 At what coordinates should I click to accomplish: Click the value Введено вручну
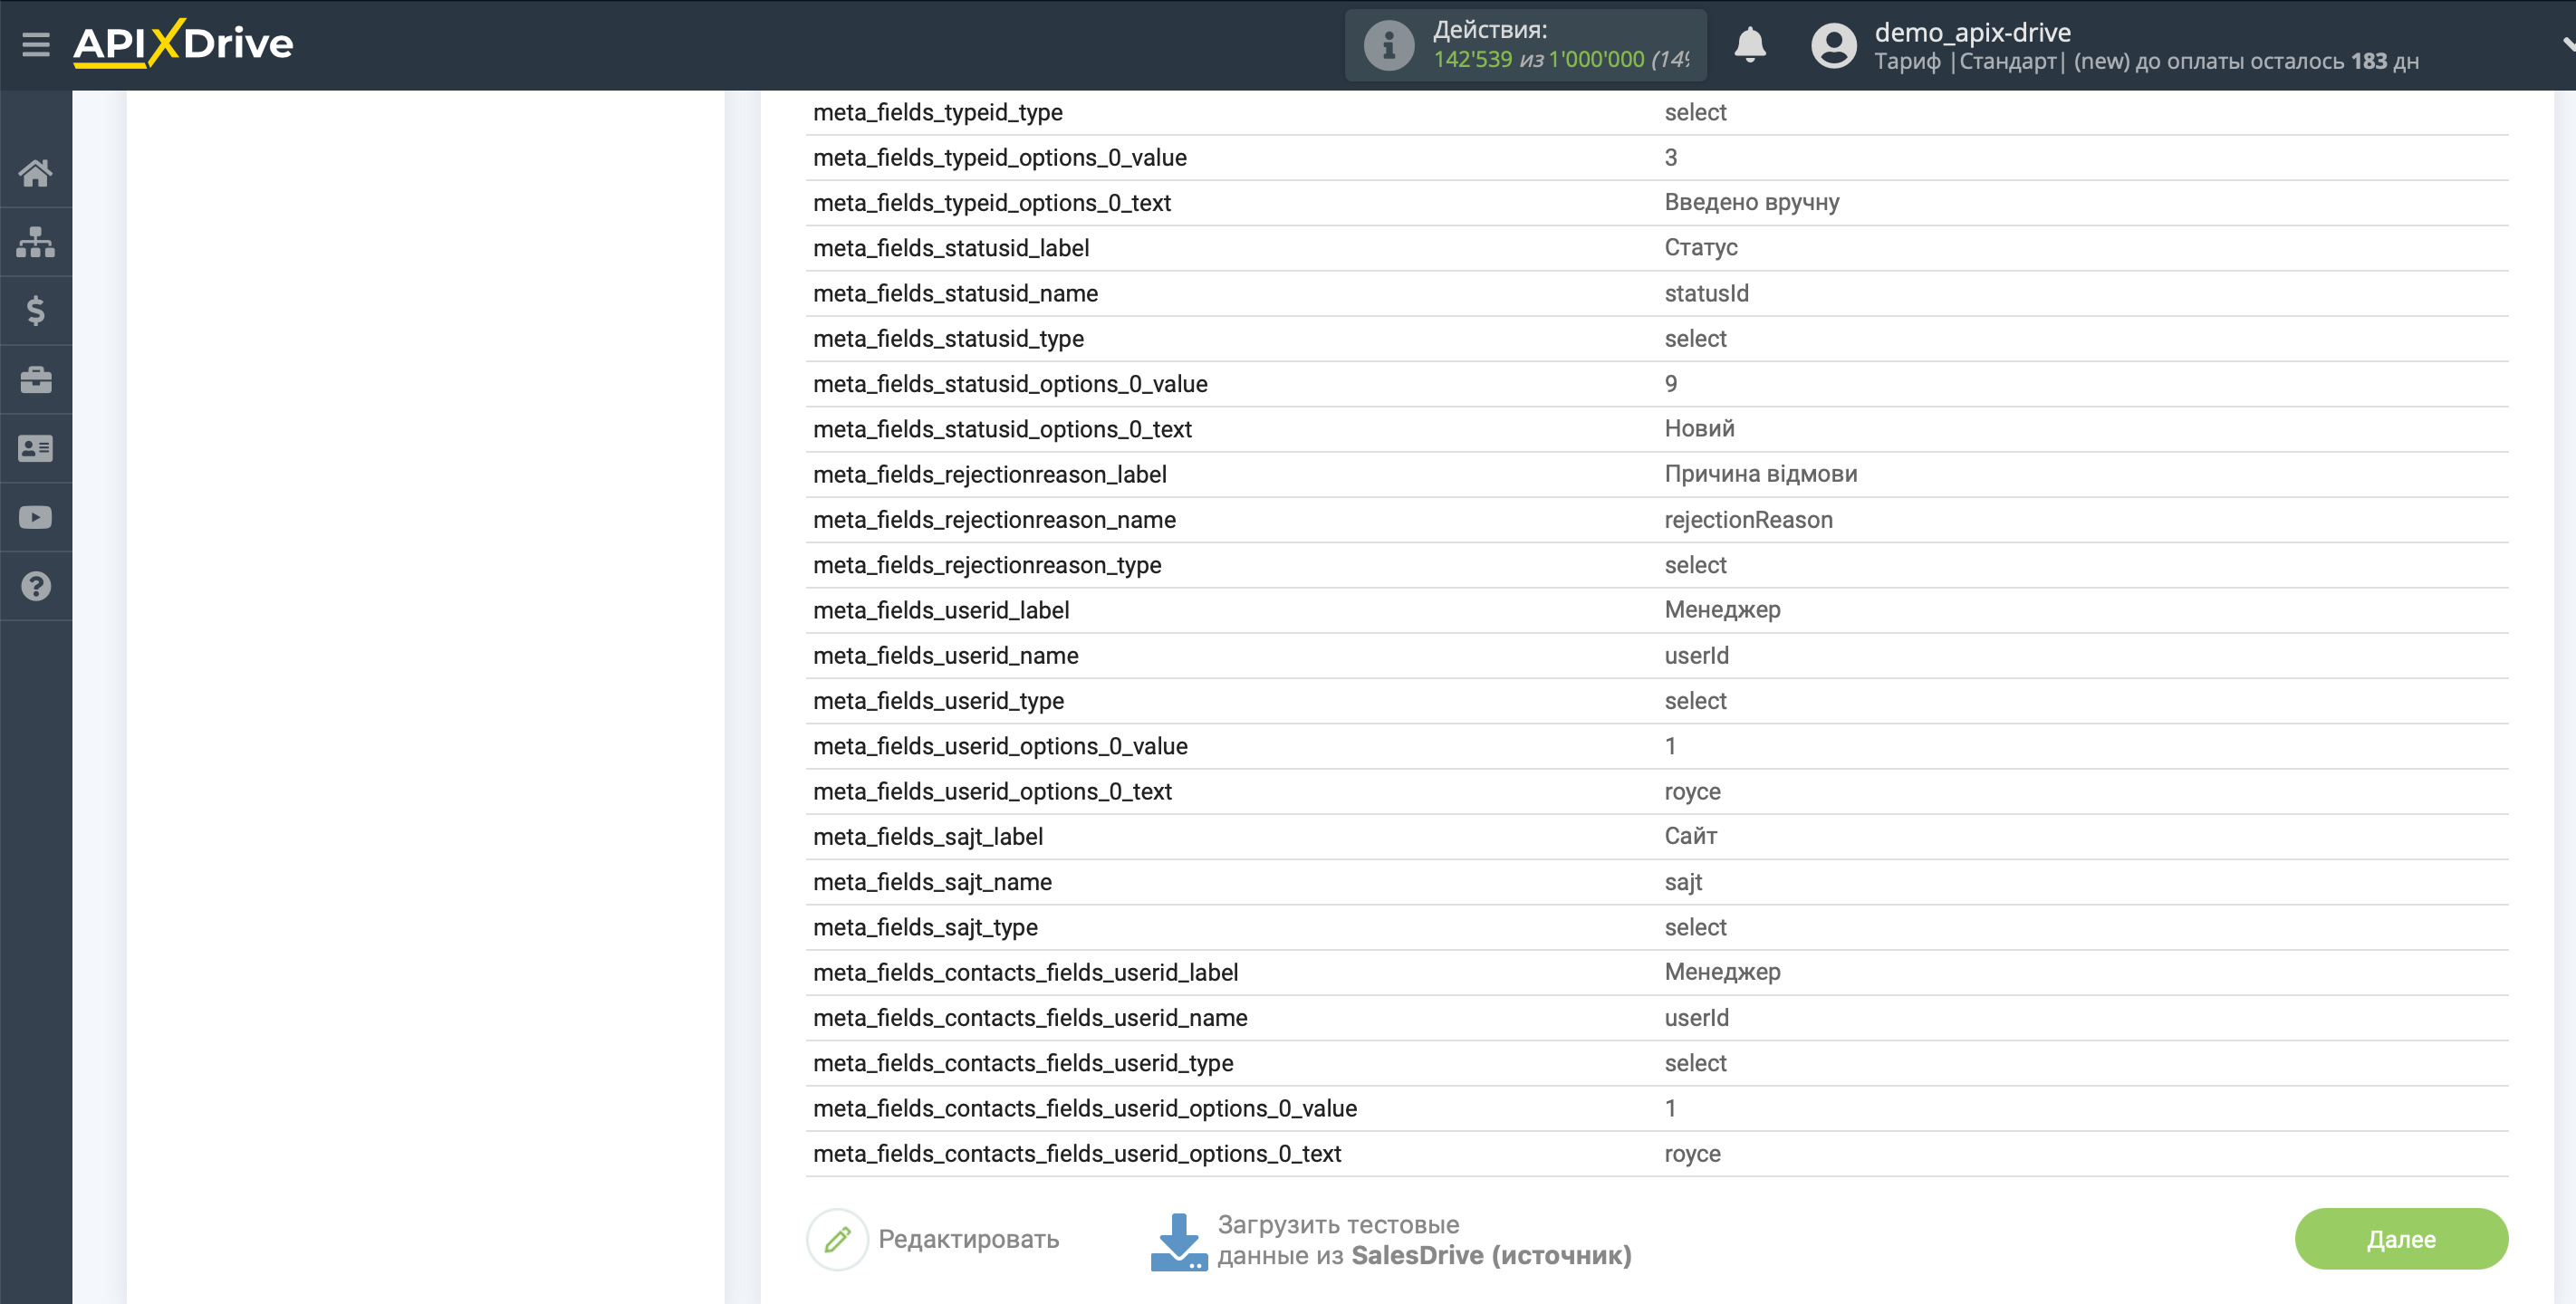[1751, 202]
